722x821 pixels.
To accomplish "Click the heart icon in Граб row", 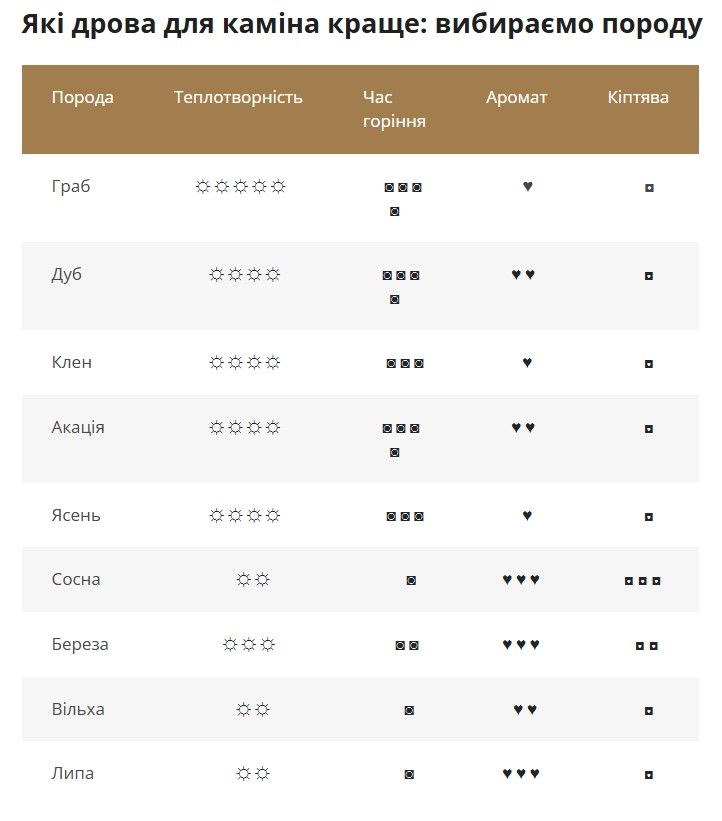I will tap(527, 186).
